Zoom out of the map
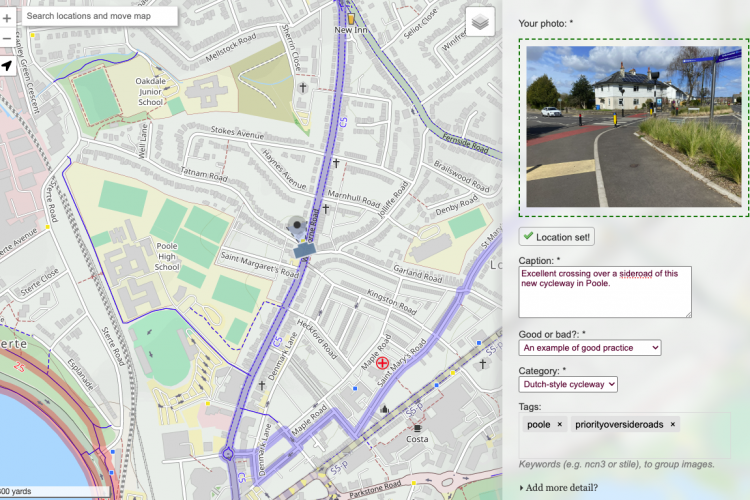The height and width of the screenshot is (500, 750). pyautogui.click(x=7, y=40)
